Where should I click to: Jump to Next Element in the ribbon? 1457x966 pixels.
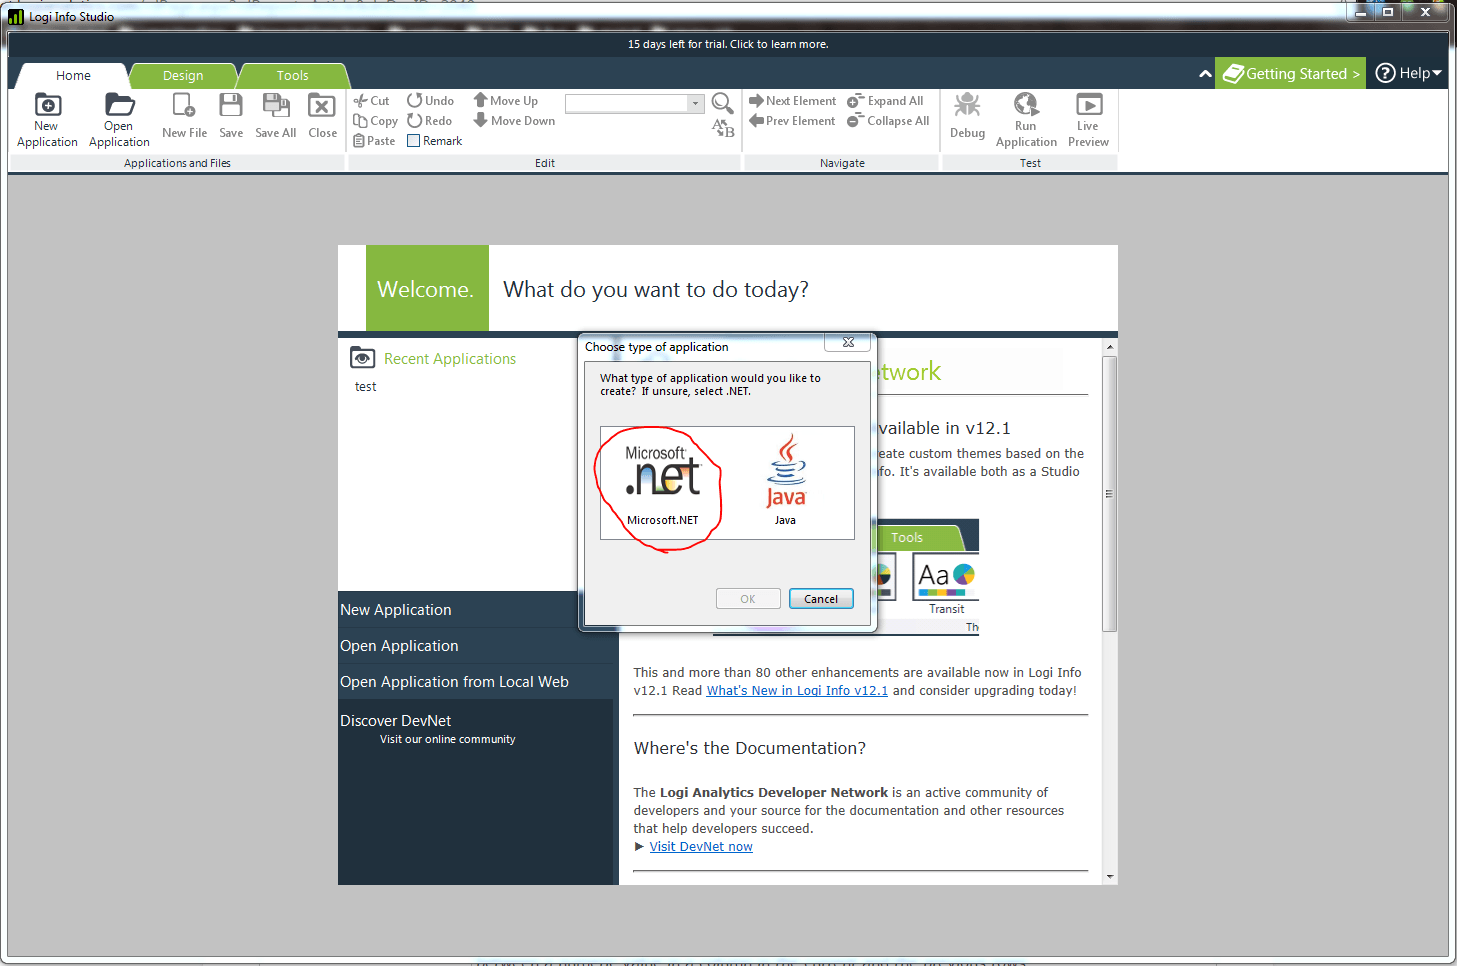(791, 100)
